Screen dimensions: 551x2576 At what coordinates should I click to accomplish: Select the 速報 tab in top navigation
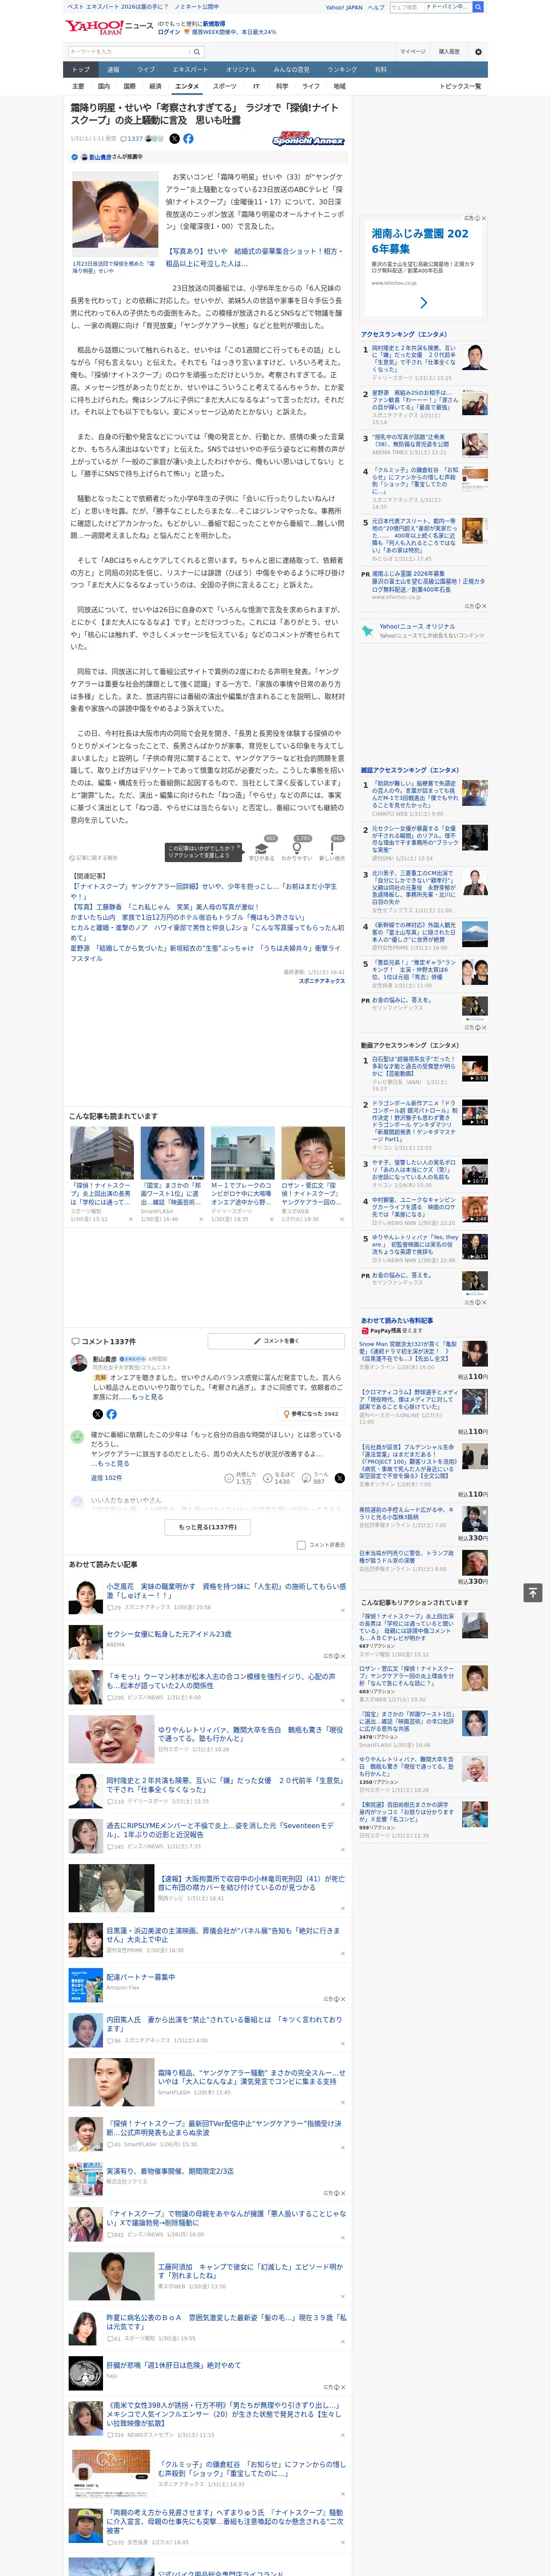tap(113, 70)
